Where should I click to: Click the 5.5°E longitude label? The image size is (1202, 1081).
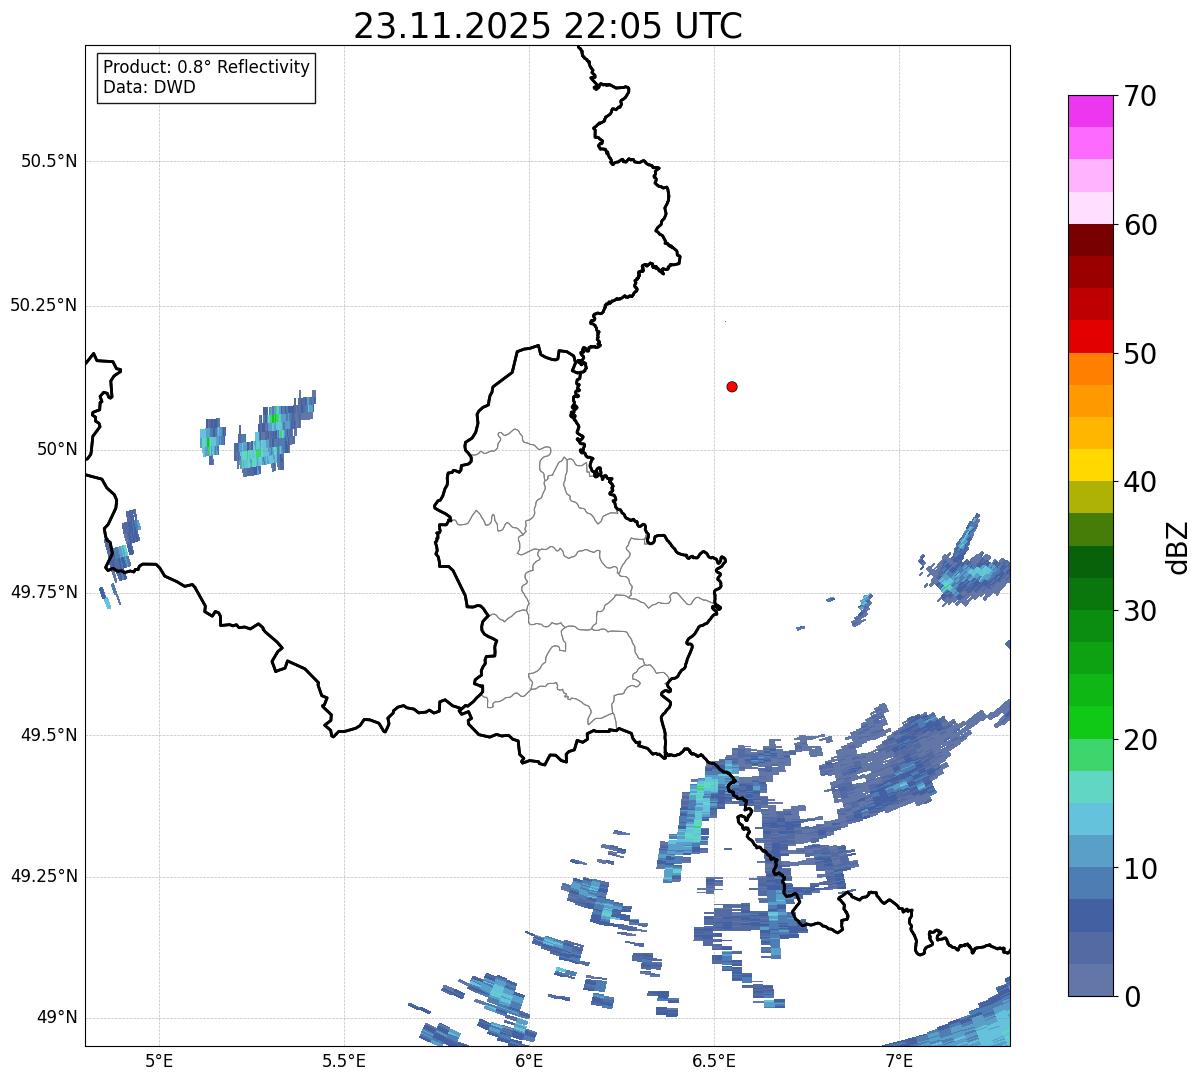(344, 1060)
